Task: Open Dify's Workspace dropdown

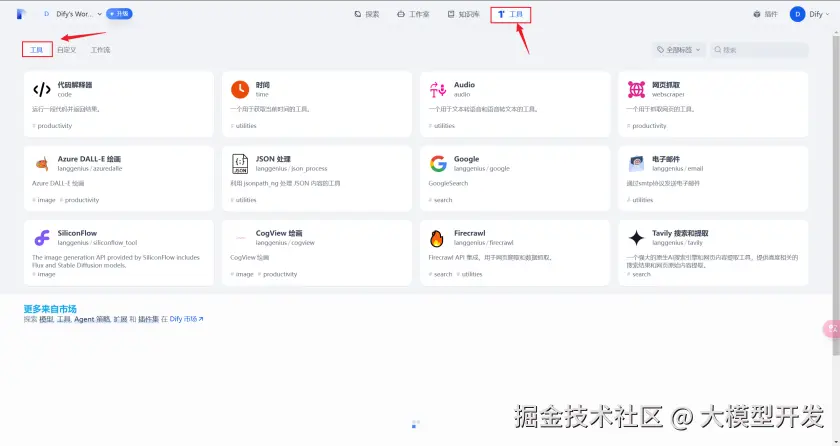Action: coord(72,14)
